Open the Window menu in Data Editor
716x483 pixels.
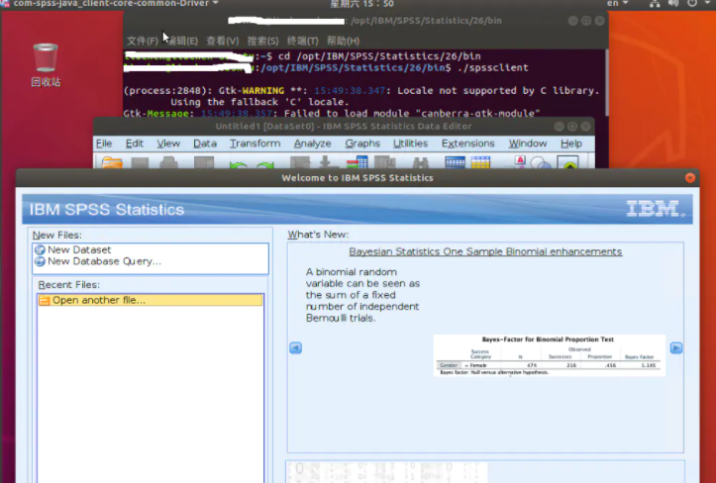pos(527,143)
